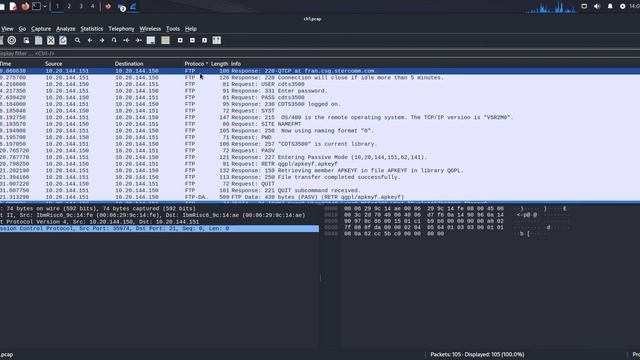Image resolution: width=640 pixels, height=360 pixels.
Task: Select the 'Request: SITE NAMEFMT' packet
Action: tap(320, 124)
